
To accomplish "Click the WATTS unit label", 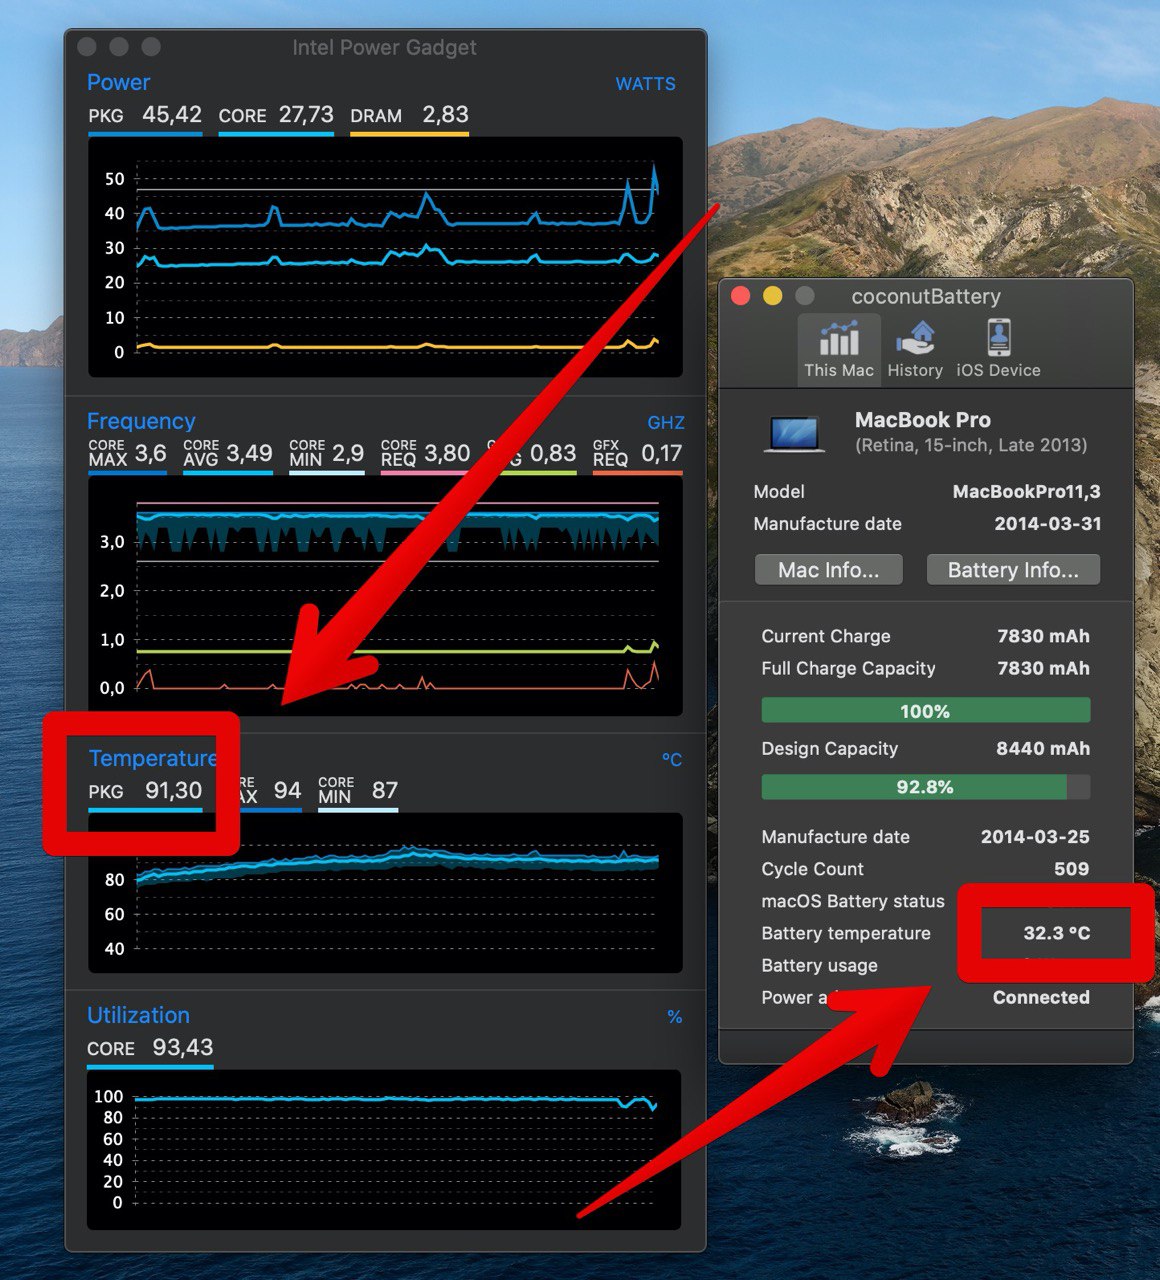I will tap(645, 84).
